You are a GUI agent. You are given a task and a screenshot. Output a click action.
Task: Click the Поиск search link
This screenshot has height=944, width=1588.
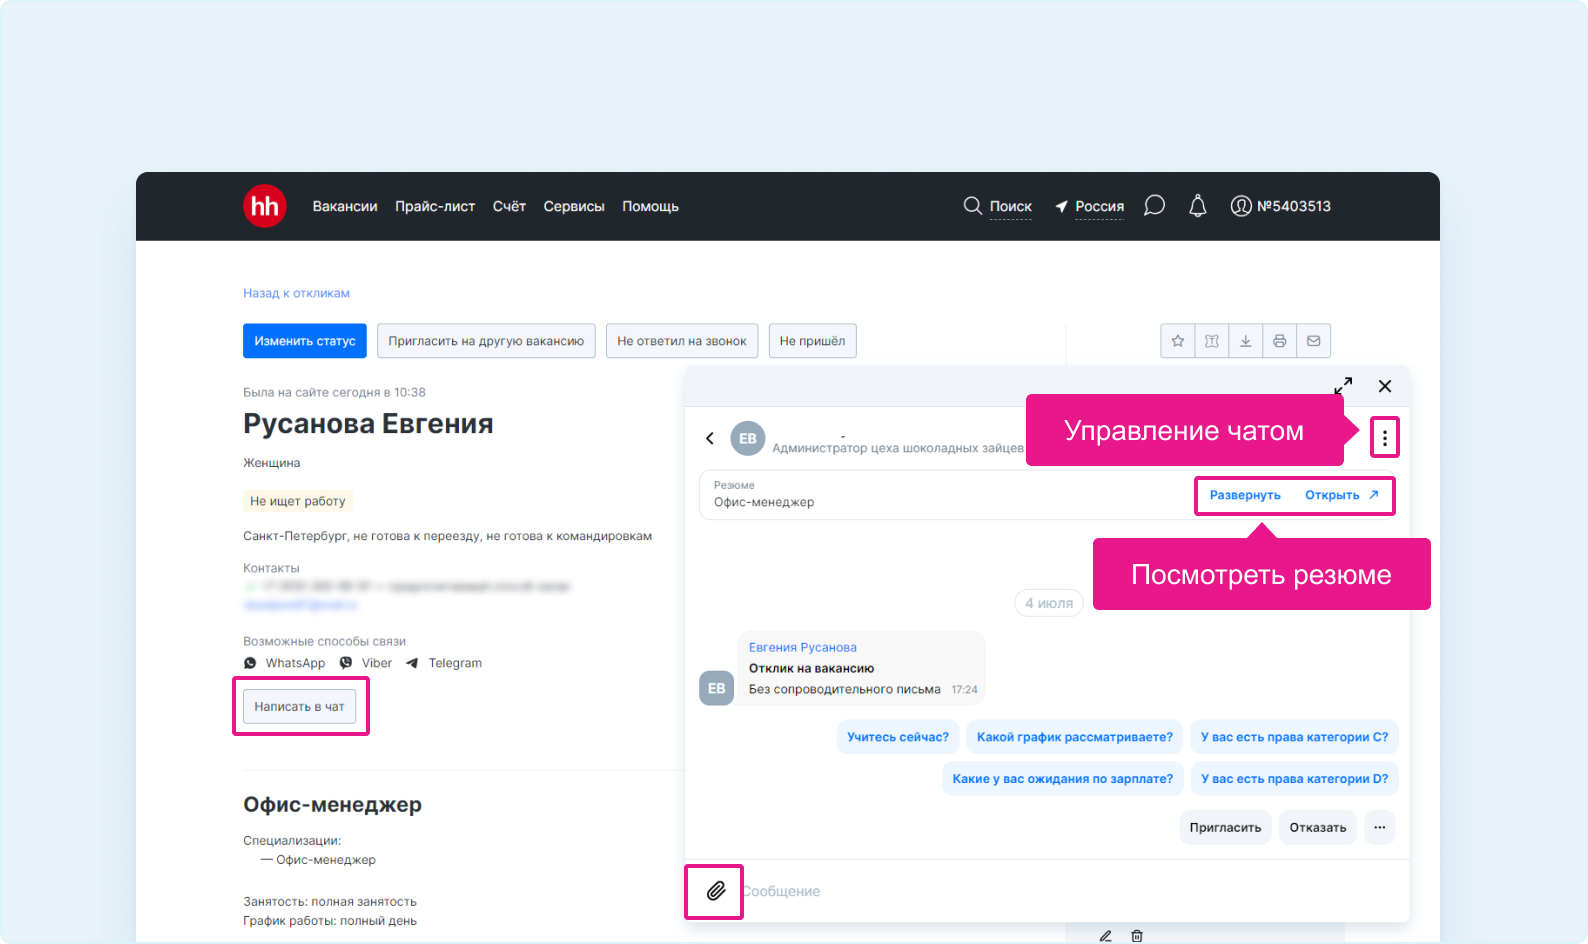click(1010, 207)
